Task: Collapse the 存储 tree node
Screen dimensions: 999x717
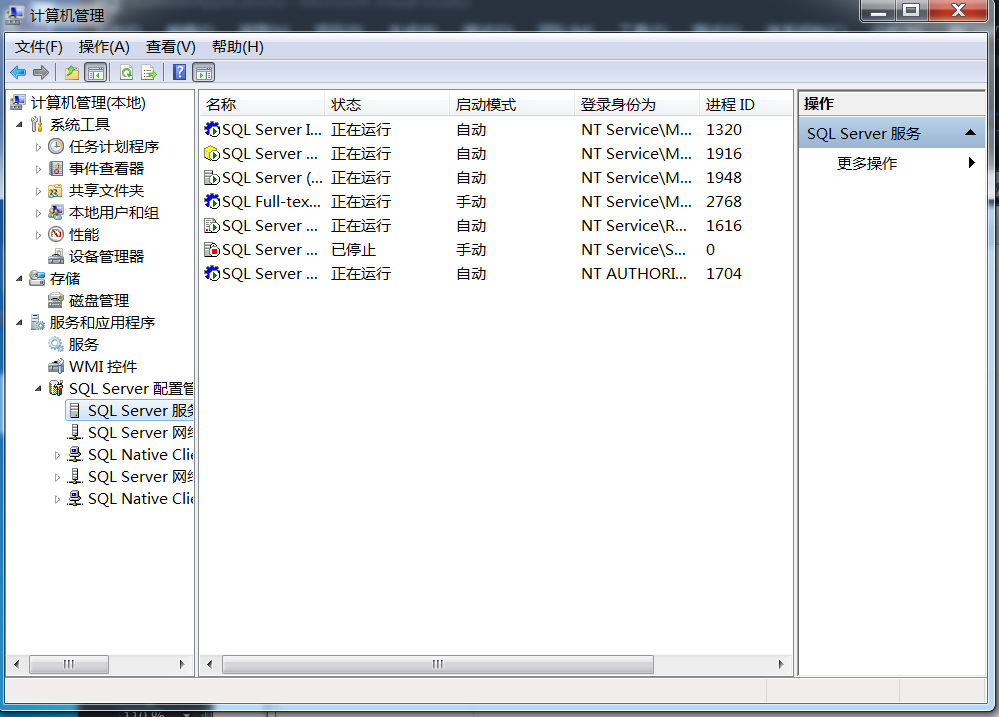Action: click(x=19, y=279)
